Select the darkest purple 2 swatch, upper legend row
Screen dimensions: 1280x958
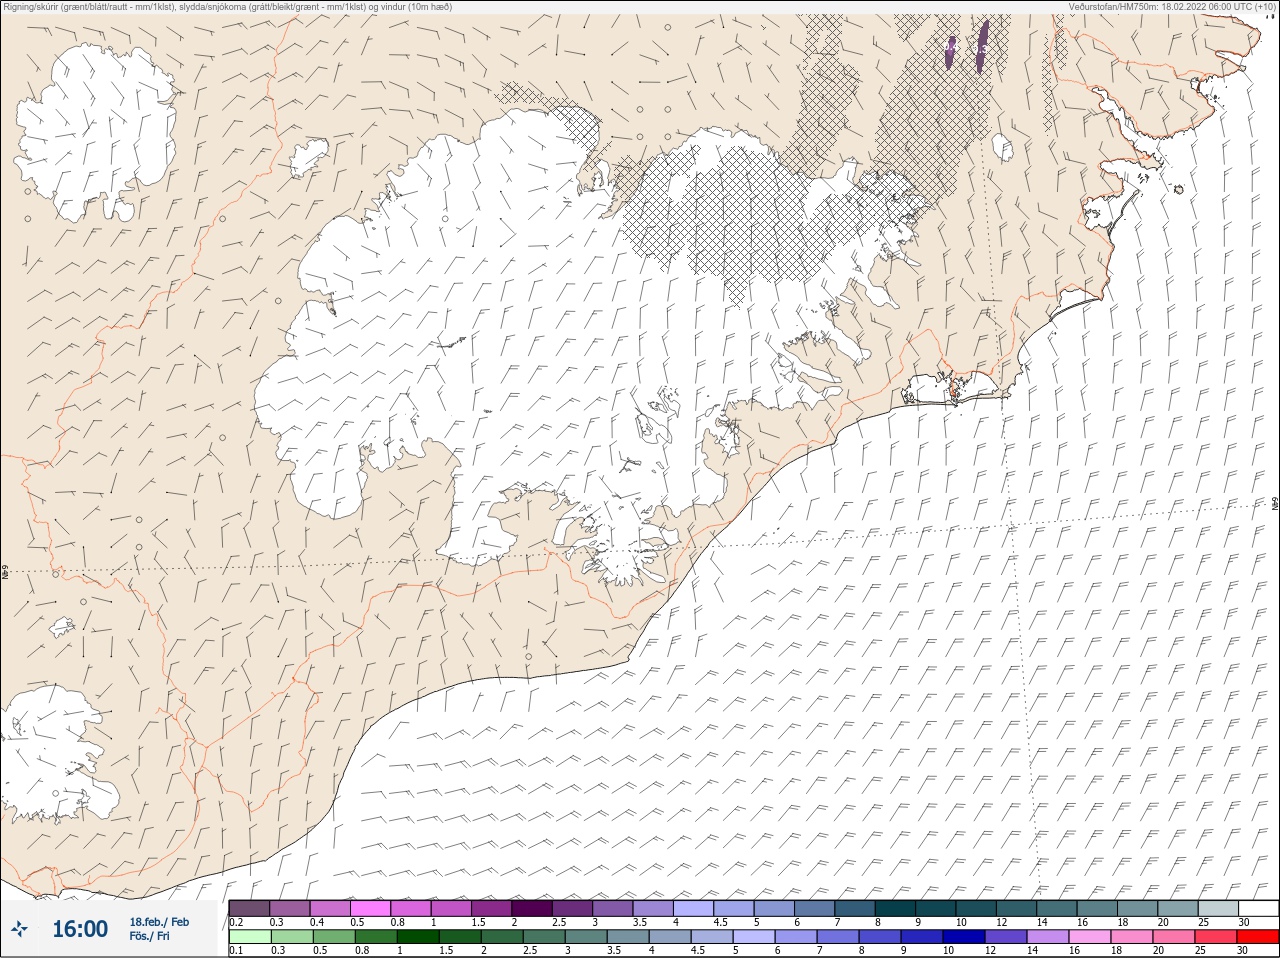point(531,908)
